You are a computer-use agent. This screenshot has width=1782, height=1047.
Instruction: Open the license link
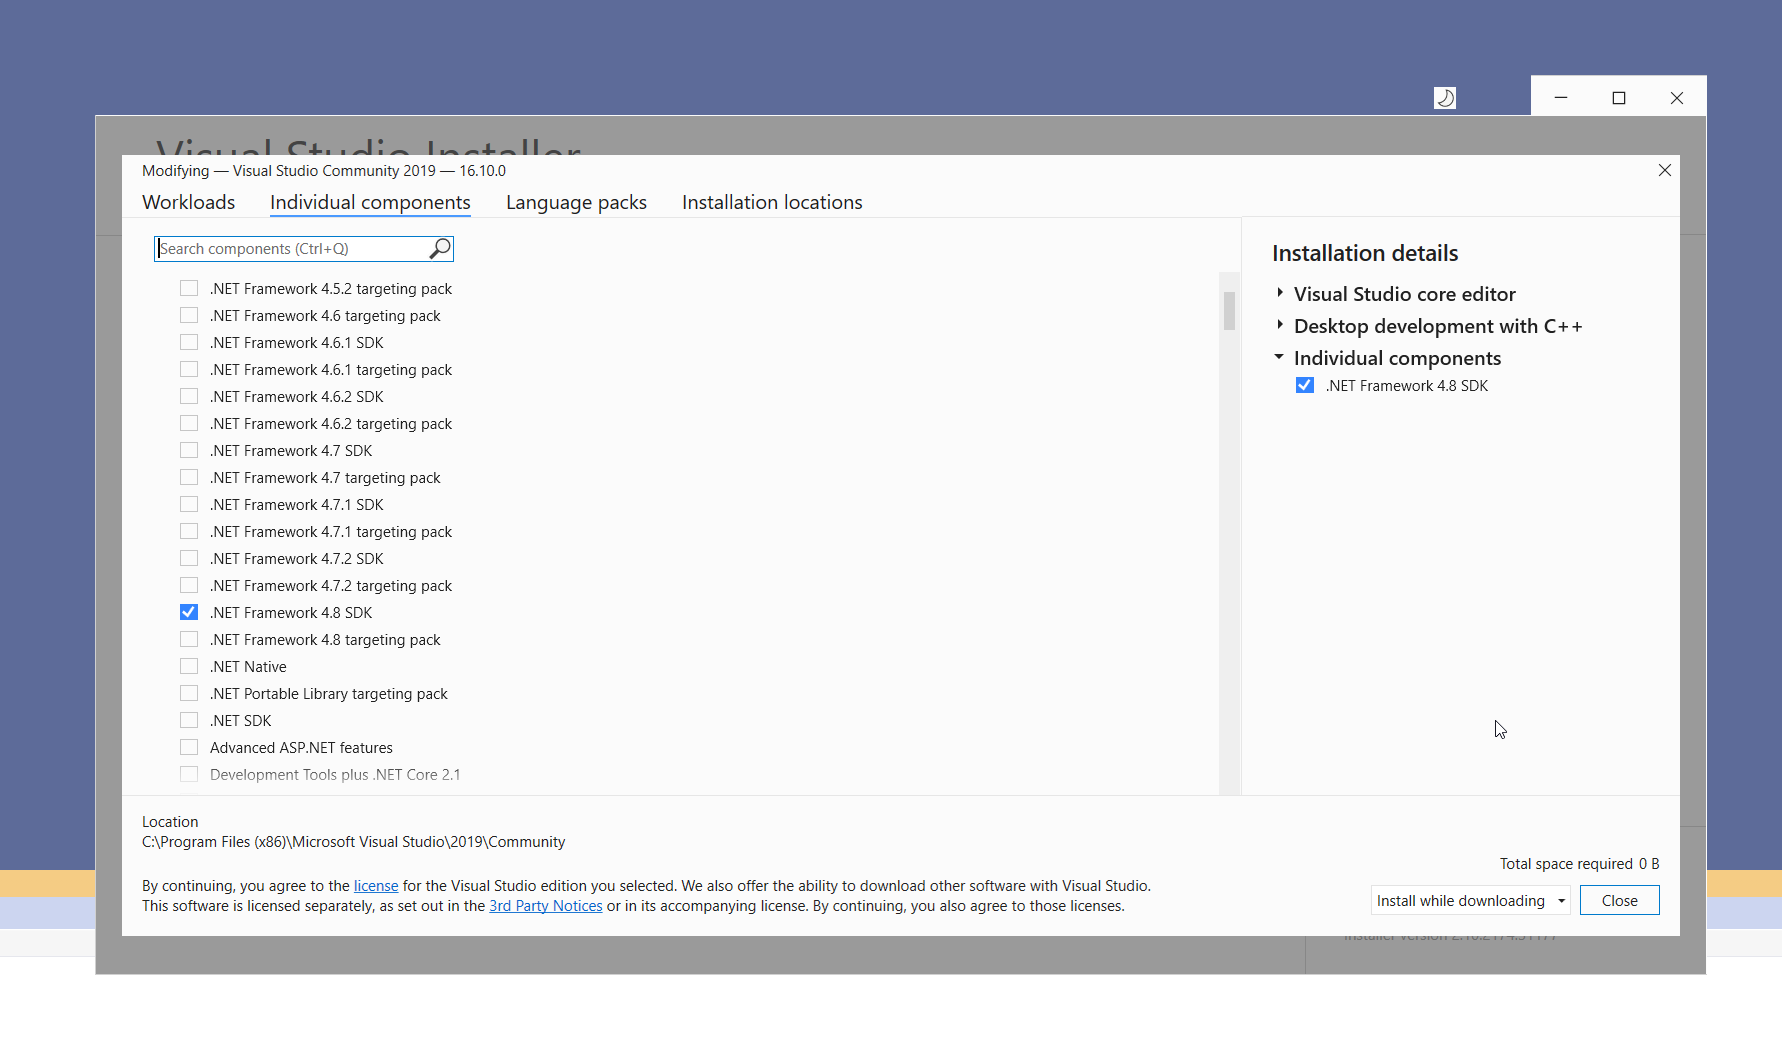coord(375,885)
